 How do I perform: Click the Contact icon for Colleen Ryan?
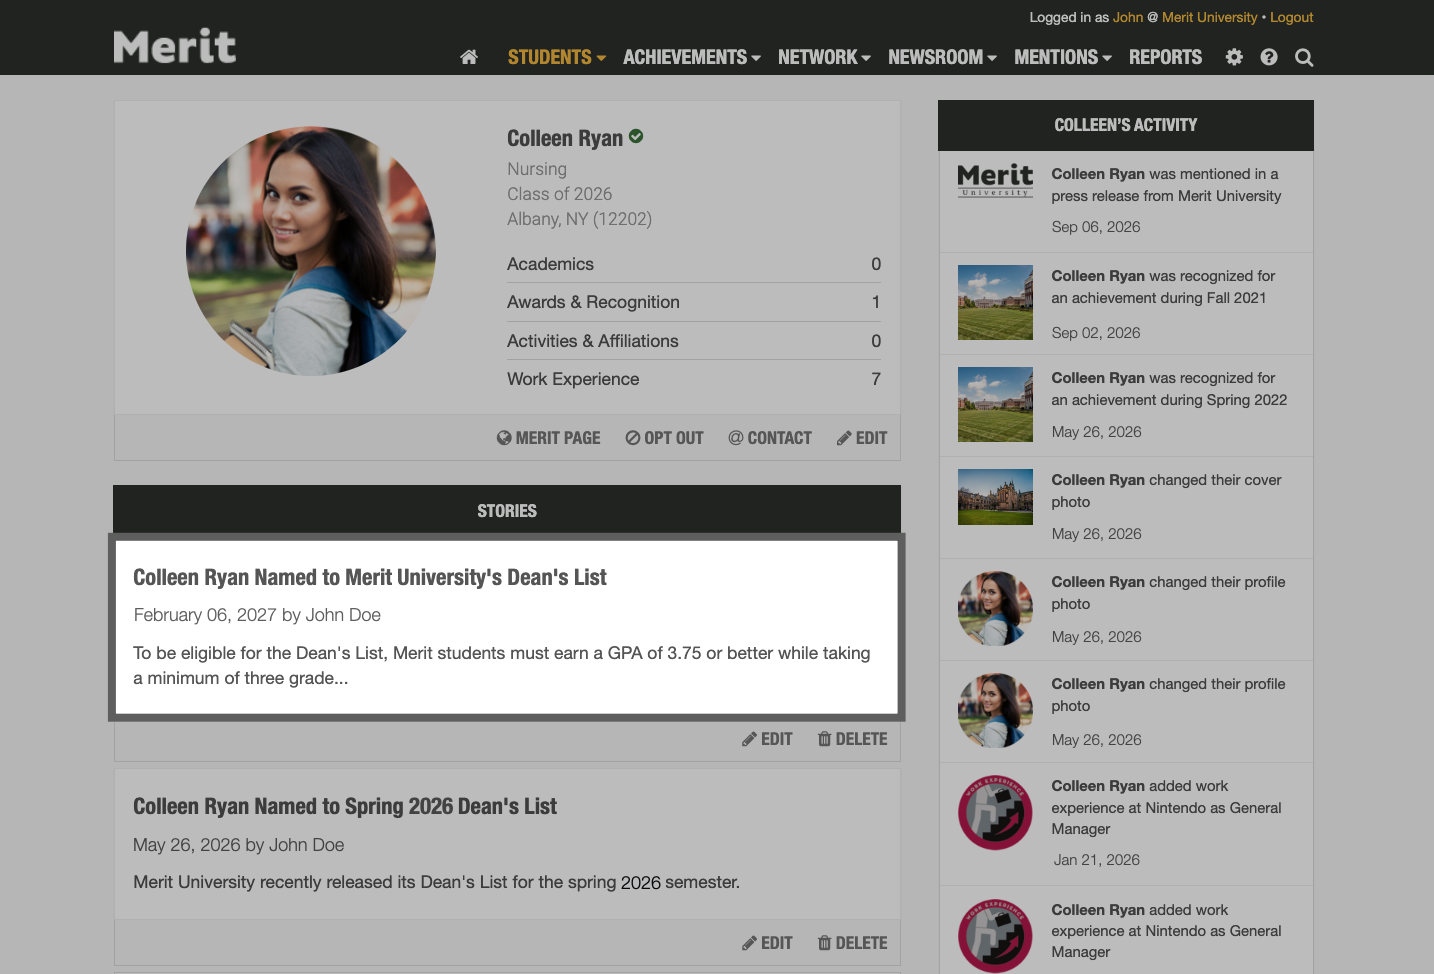coord(736,437)
